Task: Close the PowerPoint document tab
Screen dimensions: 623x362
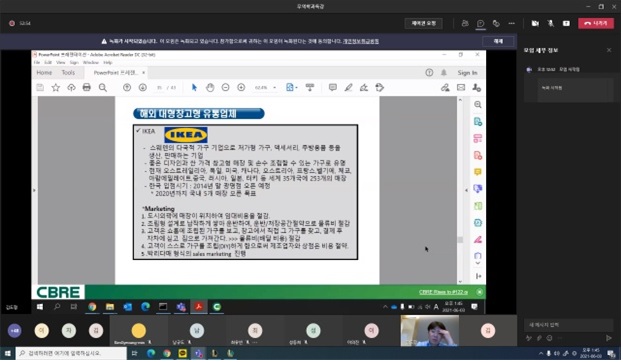Action: pyautogui.click(x=143, y=73)
